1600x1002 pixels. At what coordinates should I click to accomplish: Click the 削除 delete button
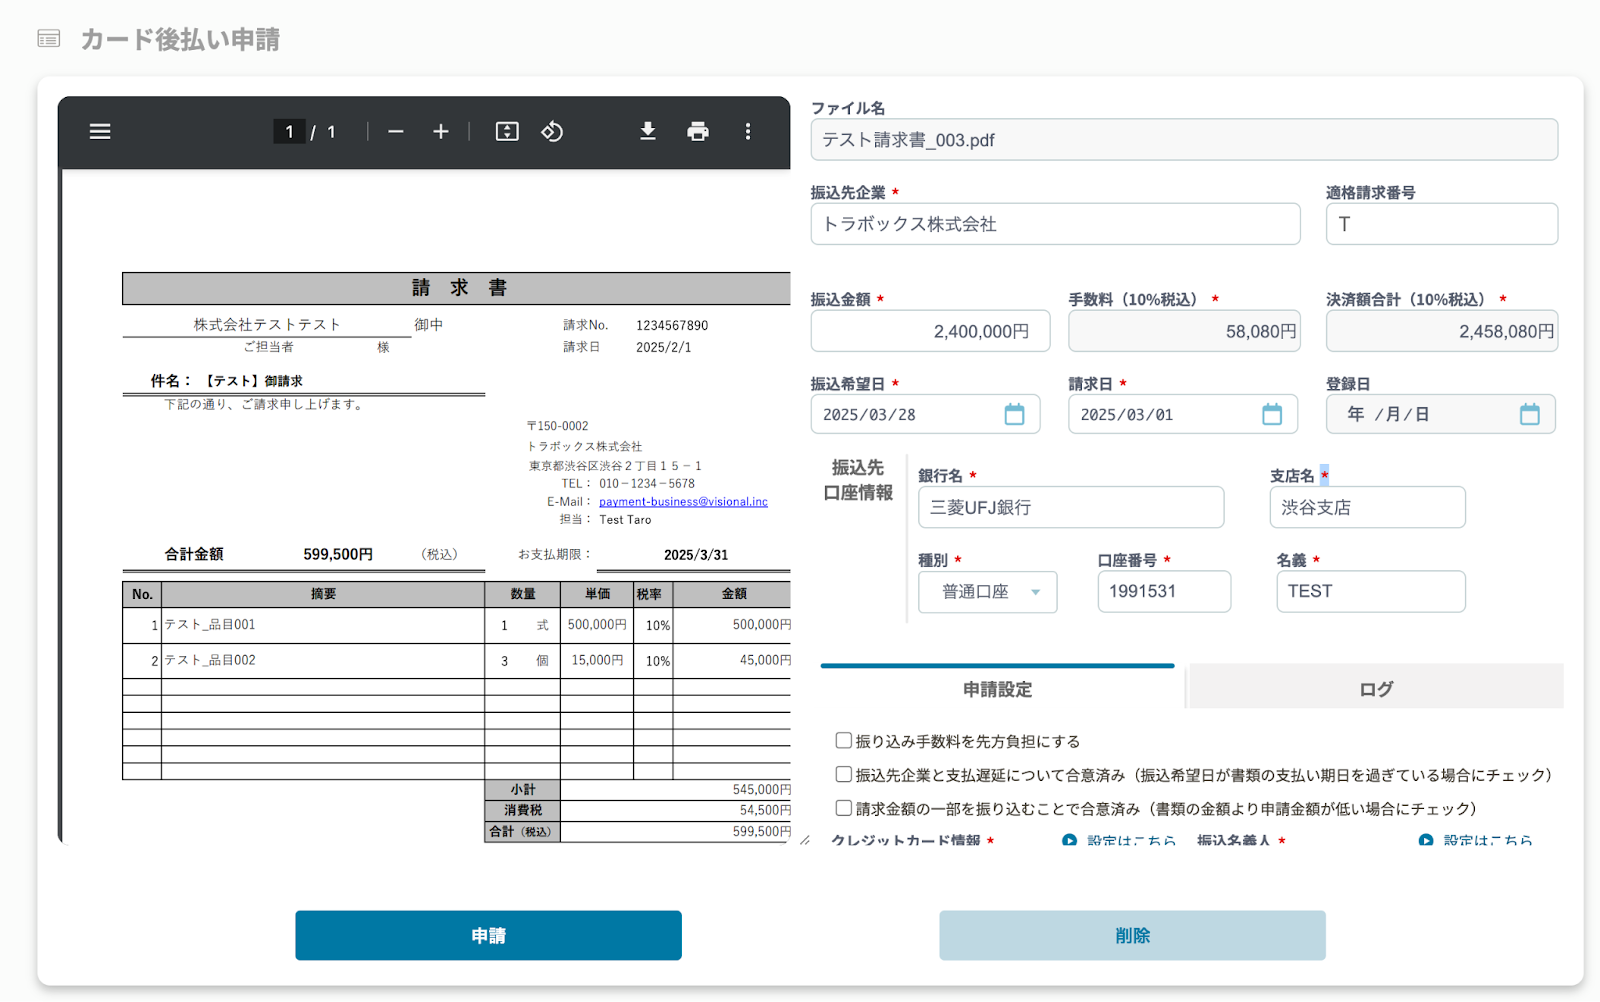click(1132, 935)
